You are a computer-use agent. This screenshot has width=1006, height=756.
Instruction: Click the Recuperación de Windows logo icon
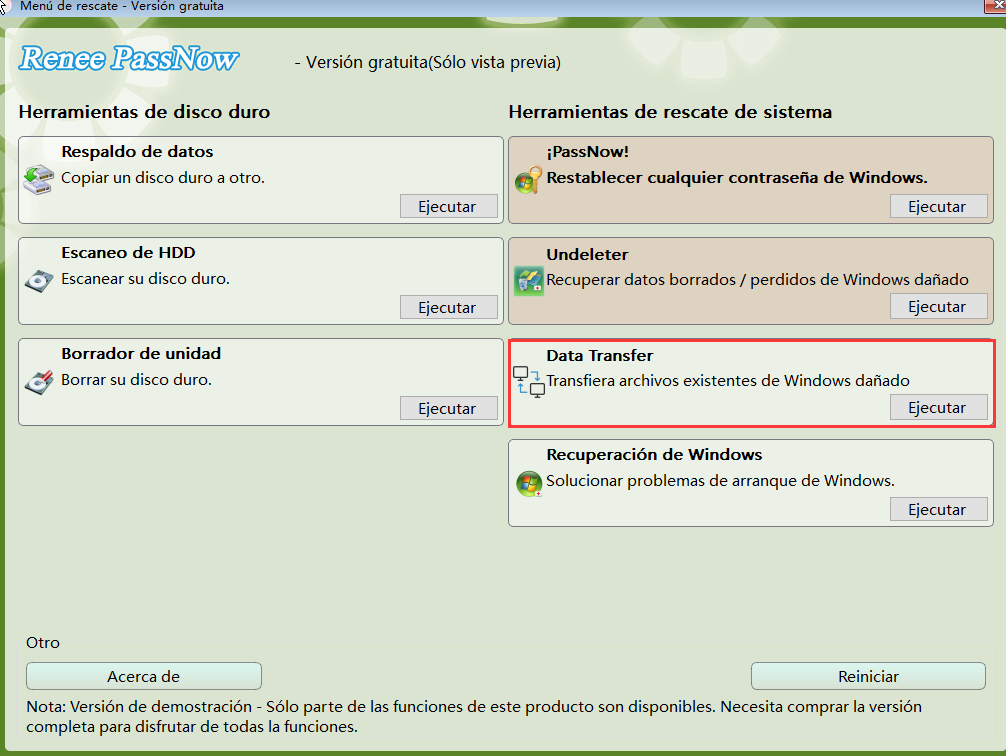coord(529,484)
